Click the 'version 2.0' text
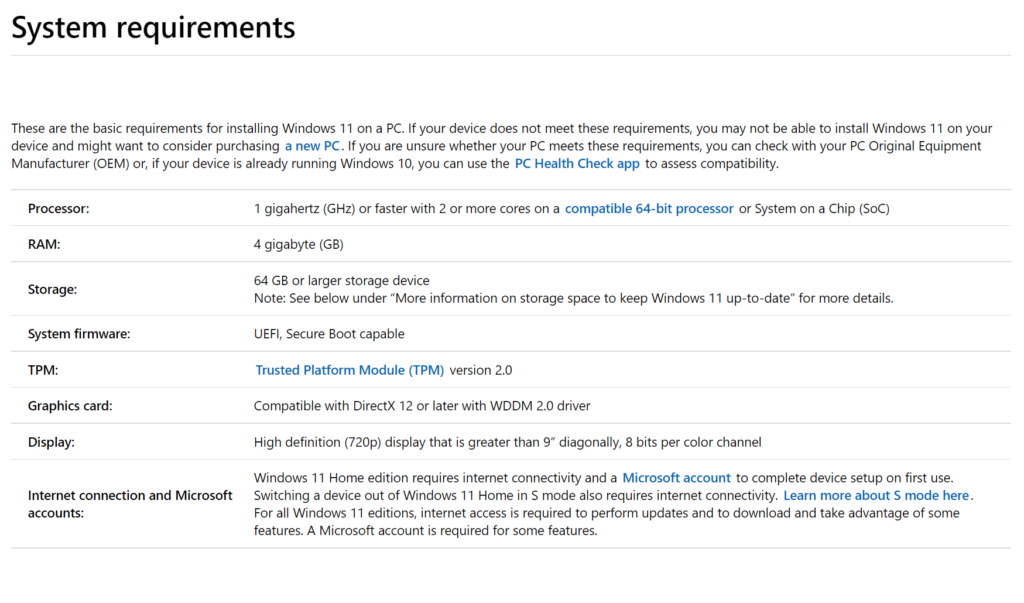Screen dimensions: 1024x603 481,370
